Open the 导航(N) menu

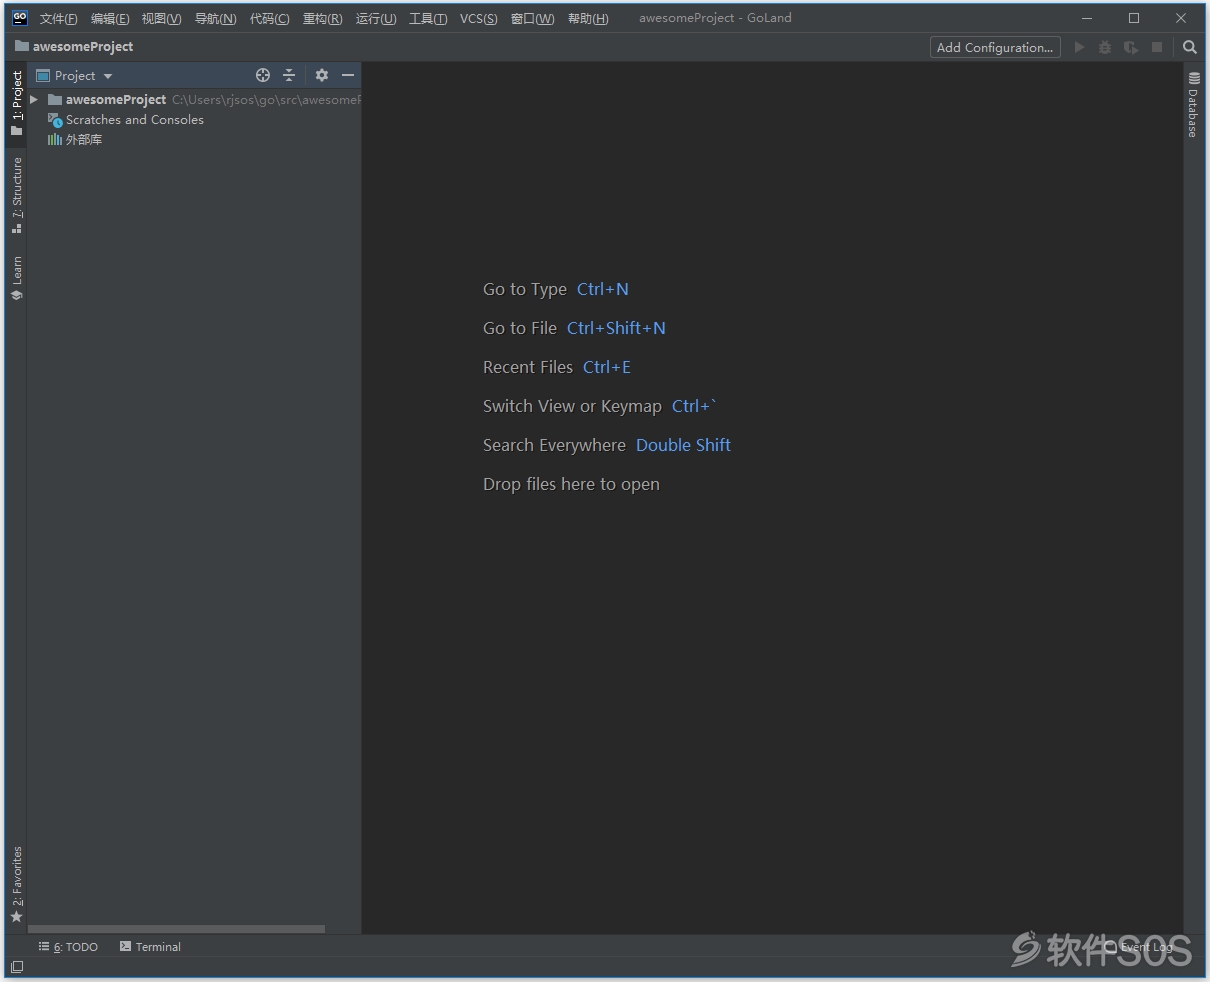pyautogui.click(x=215, y=18)
